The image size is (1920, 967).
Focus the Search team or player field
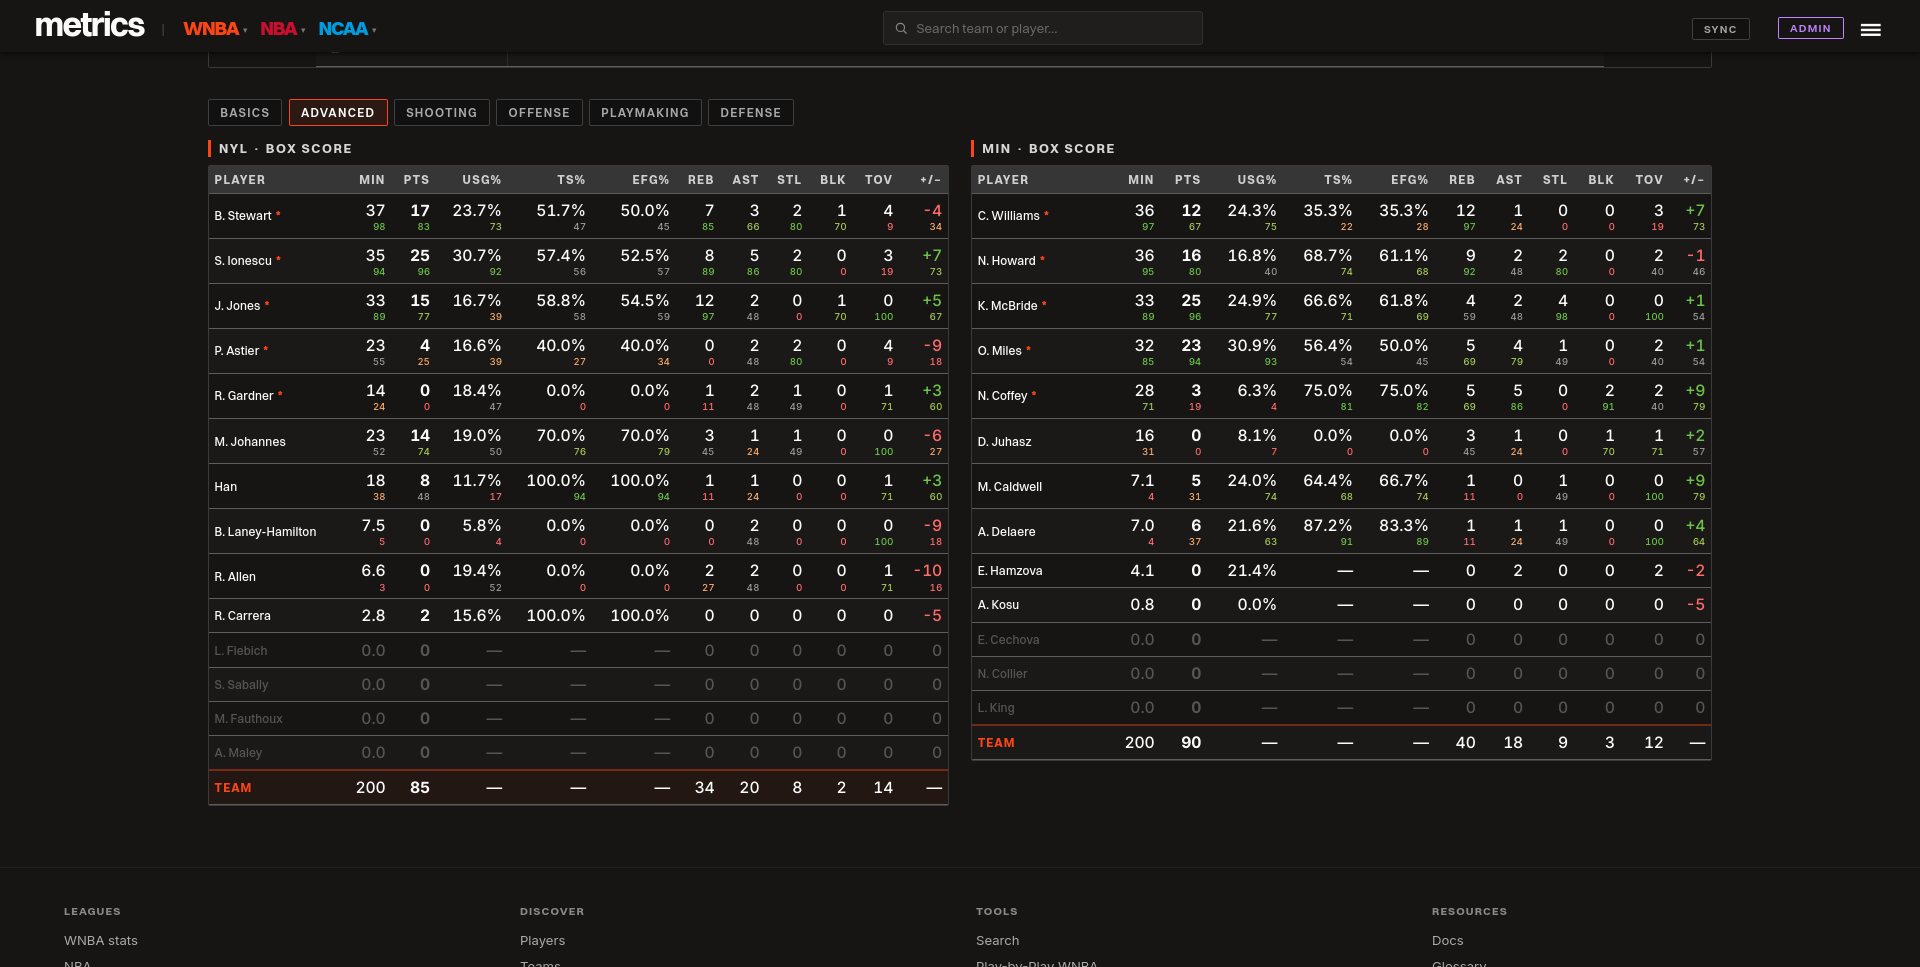tap(1043, 28)
